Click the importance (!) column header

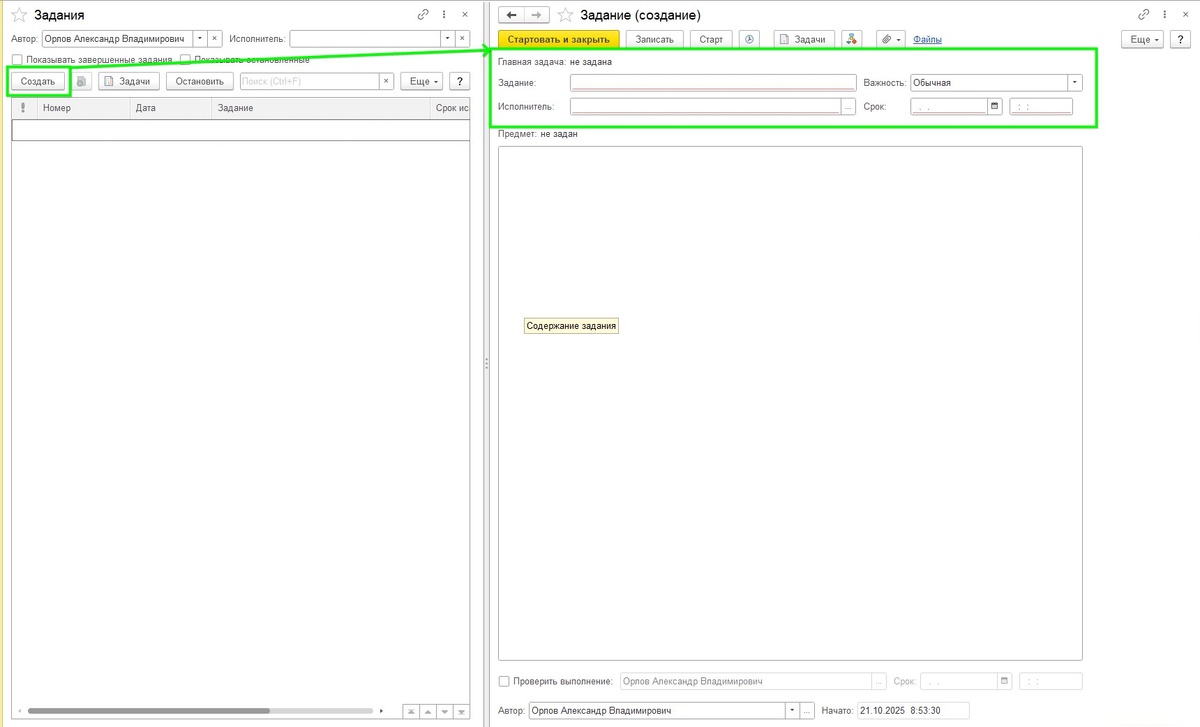click(x=23, y=107)
